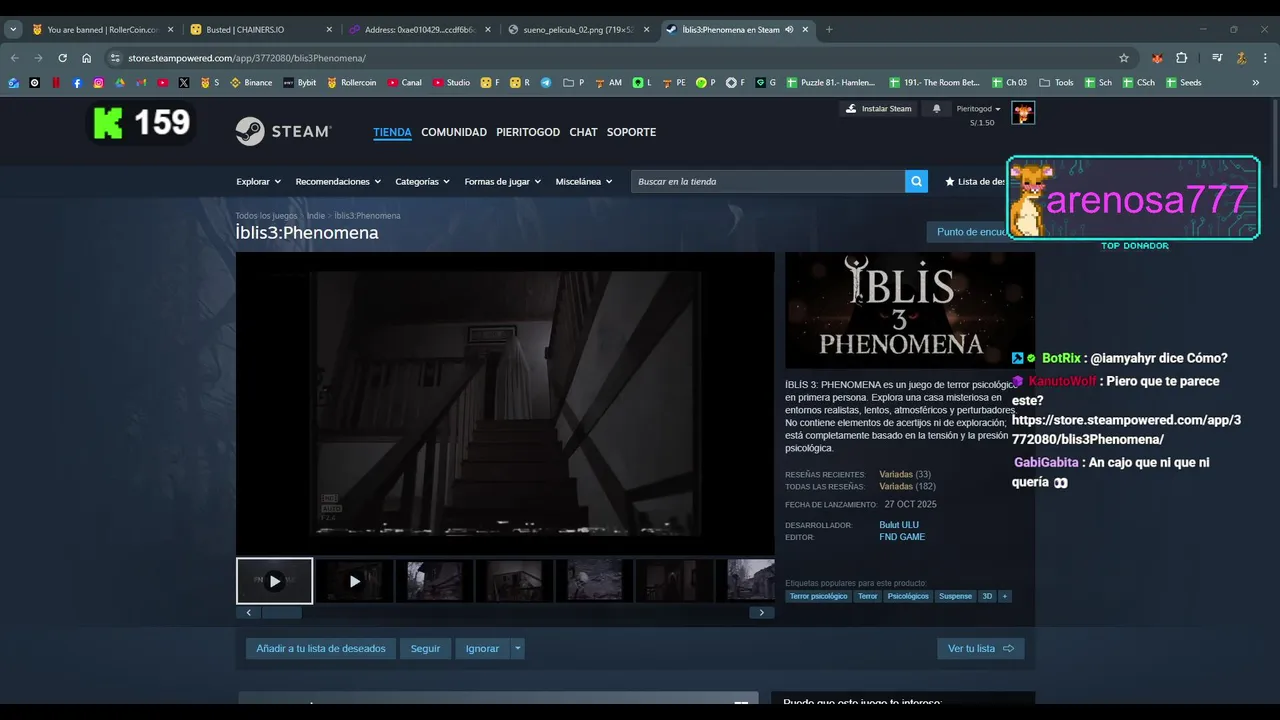
Task: Play first trailer thumbnail in strip
Action: 274,581
